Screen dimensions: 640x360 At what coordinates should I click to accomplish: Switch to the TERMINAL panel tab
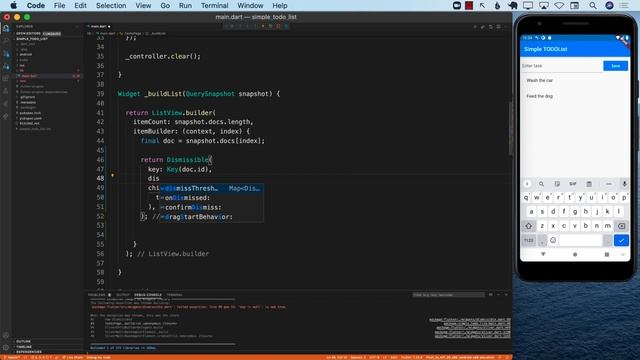click(x=174, y=295)
